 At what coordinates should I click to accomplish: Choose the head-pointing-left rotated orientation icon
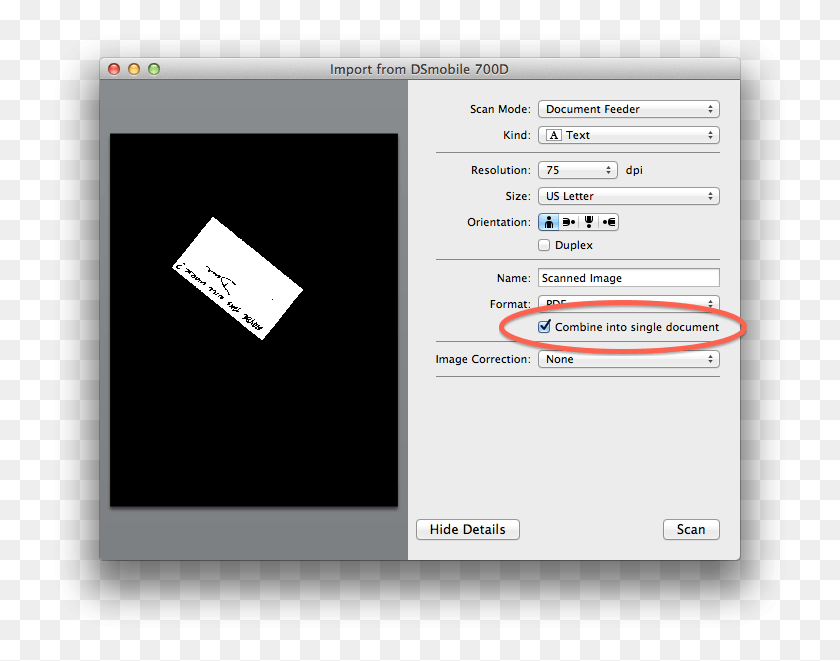pyautogui.click(x=609, y=222)
